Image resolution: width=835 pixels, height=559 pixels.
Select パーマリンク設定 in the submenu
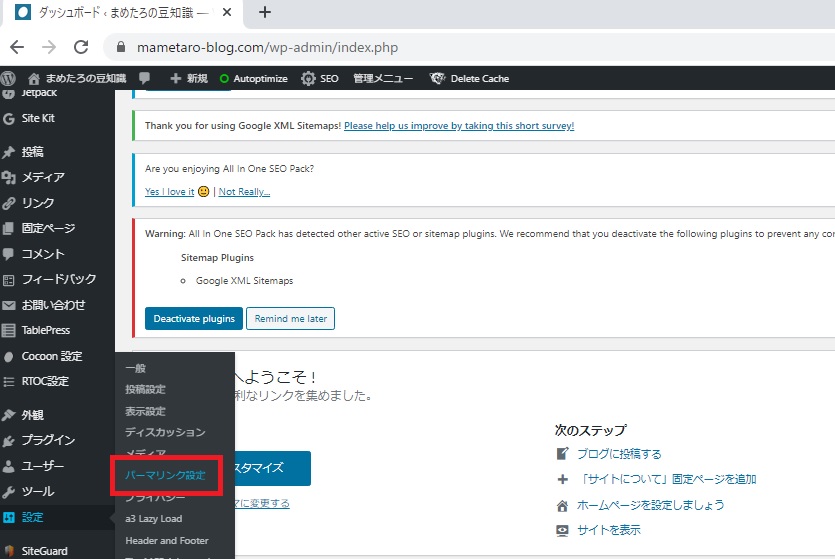pyautogui.click(x=165, y=475)
